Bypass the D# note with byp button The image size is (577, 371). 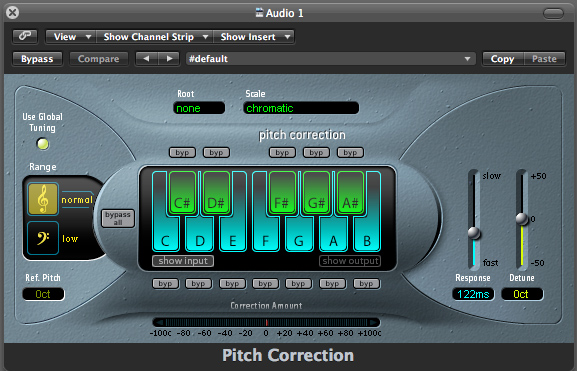point(216,152)
